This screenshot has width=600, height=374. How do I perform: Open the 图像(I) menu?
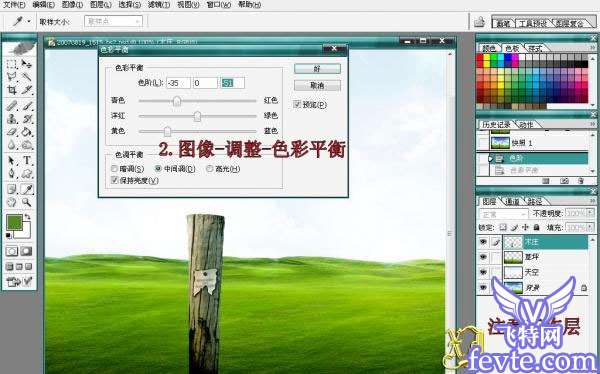tap(72, 5)
